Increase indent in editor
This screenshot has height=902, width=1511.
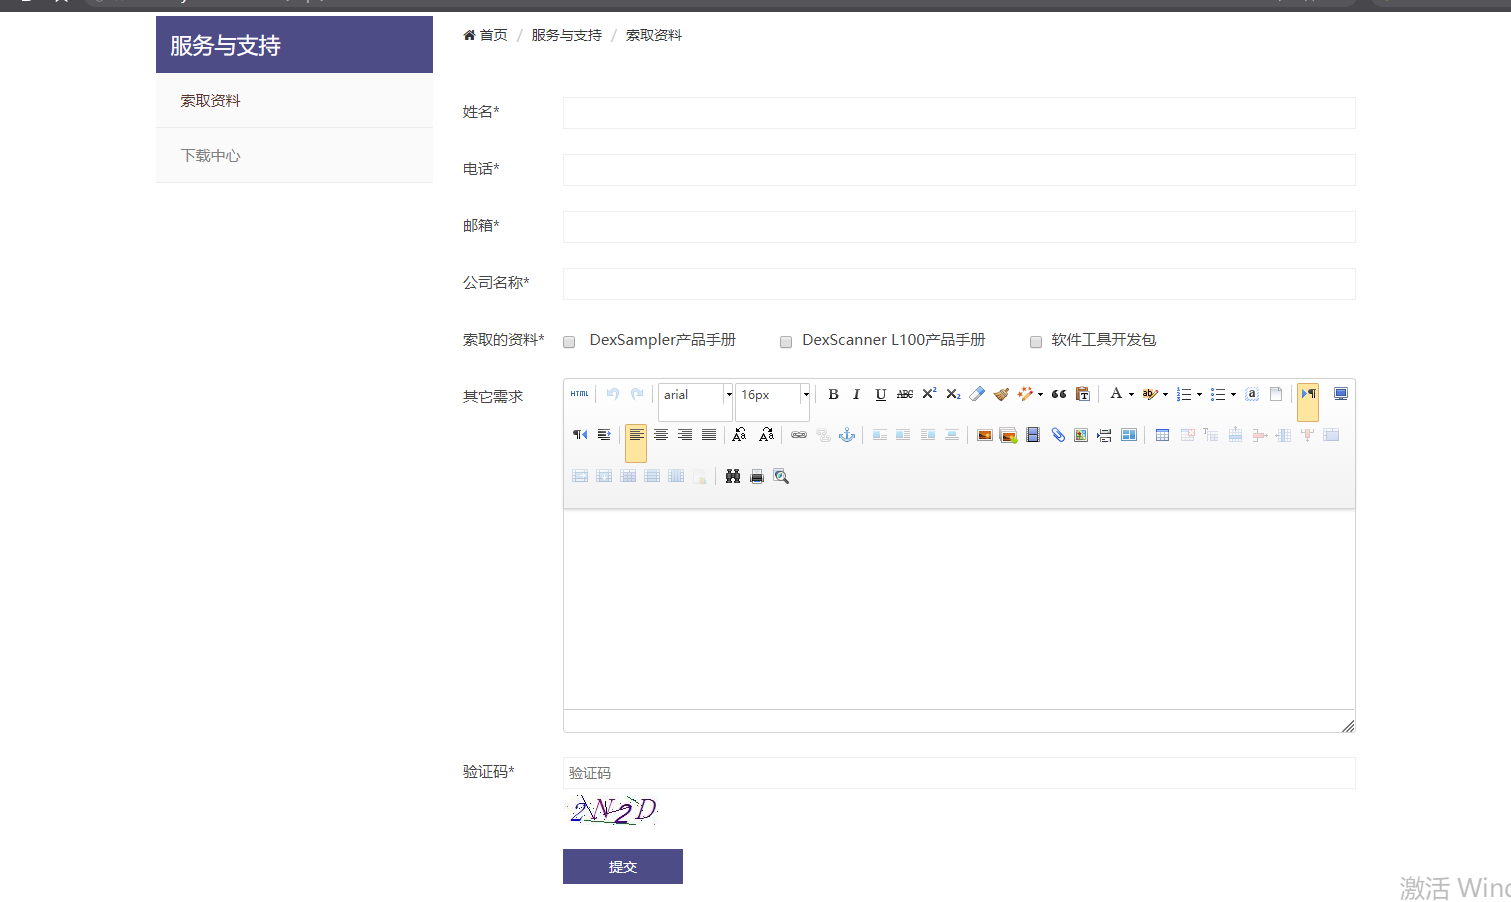[604, 435]
